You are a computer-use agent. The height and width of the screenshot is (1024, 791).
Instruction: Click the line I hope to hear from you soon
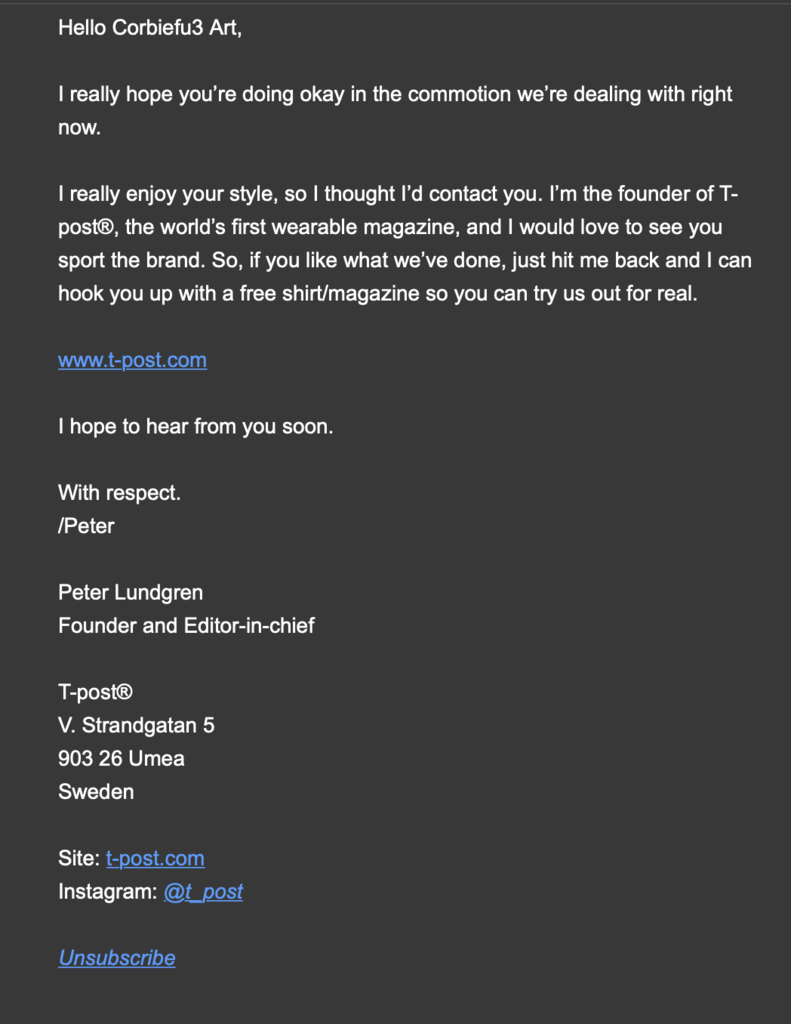pyautogui.click(x=196, y=426)
